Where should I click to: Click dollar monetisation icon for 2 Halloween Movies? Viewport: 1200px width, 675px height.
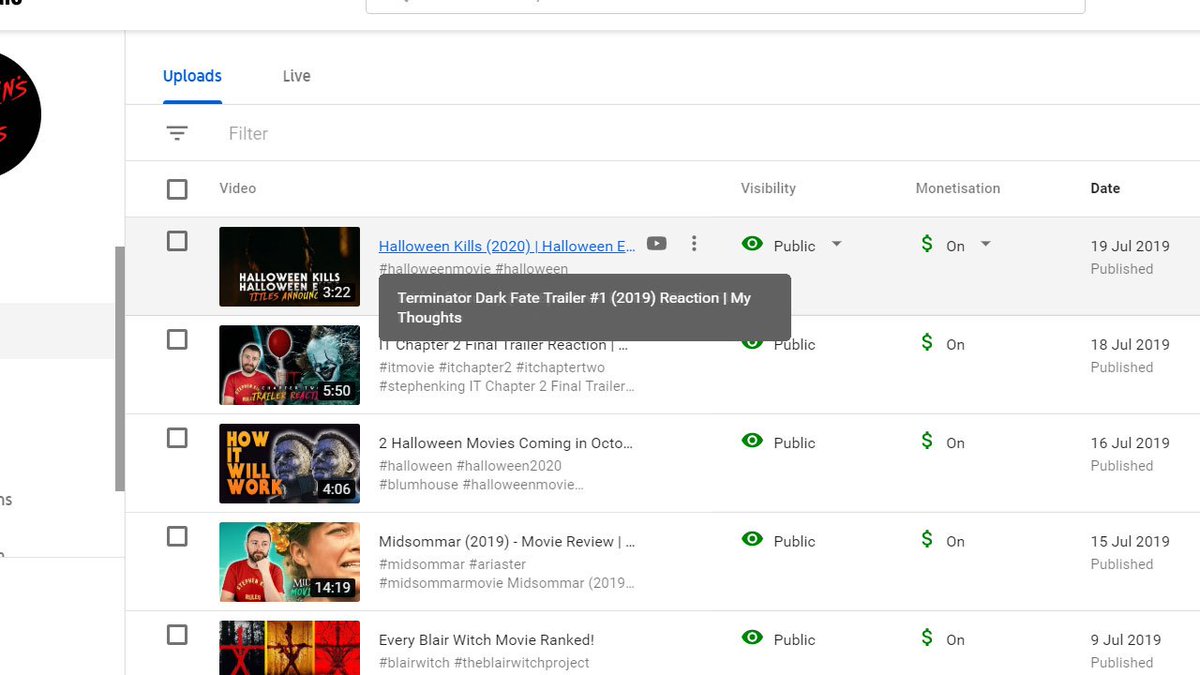927,441
